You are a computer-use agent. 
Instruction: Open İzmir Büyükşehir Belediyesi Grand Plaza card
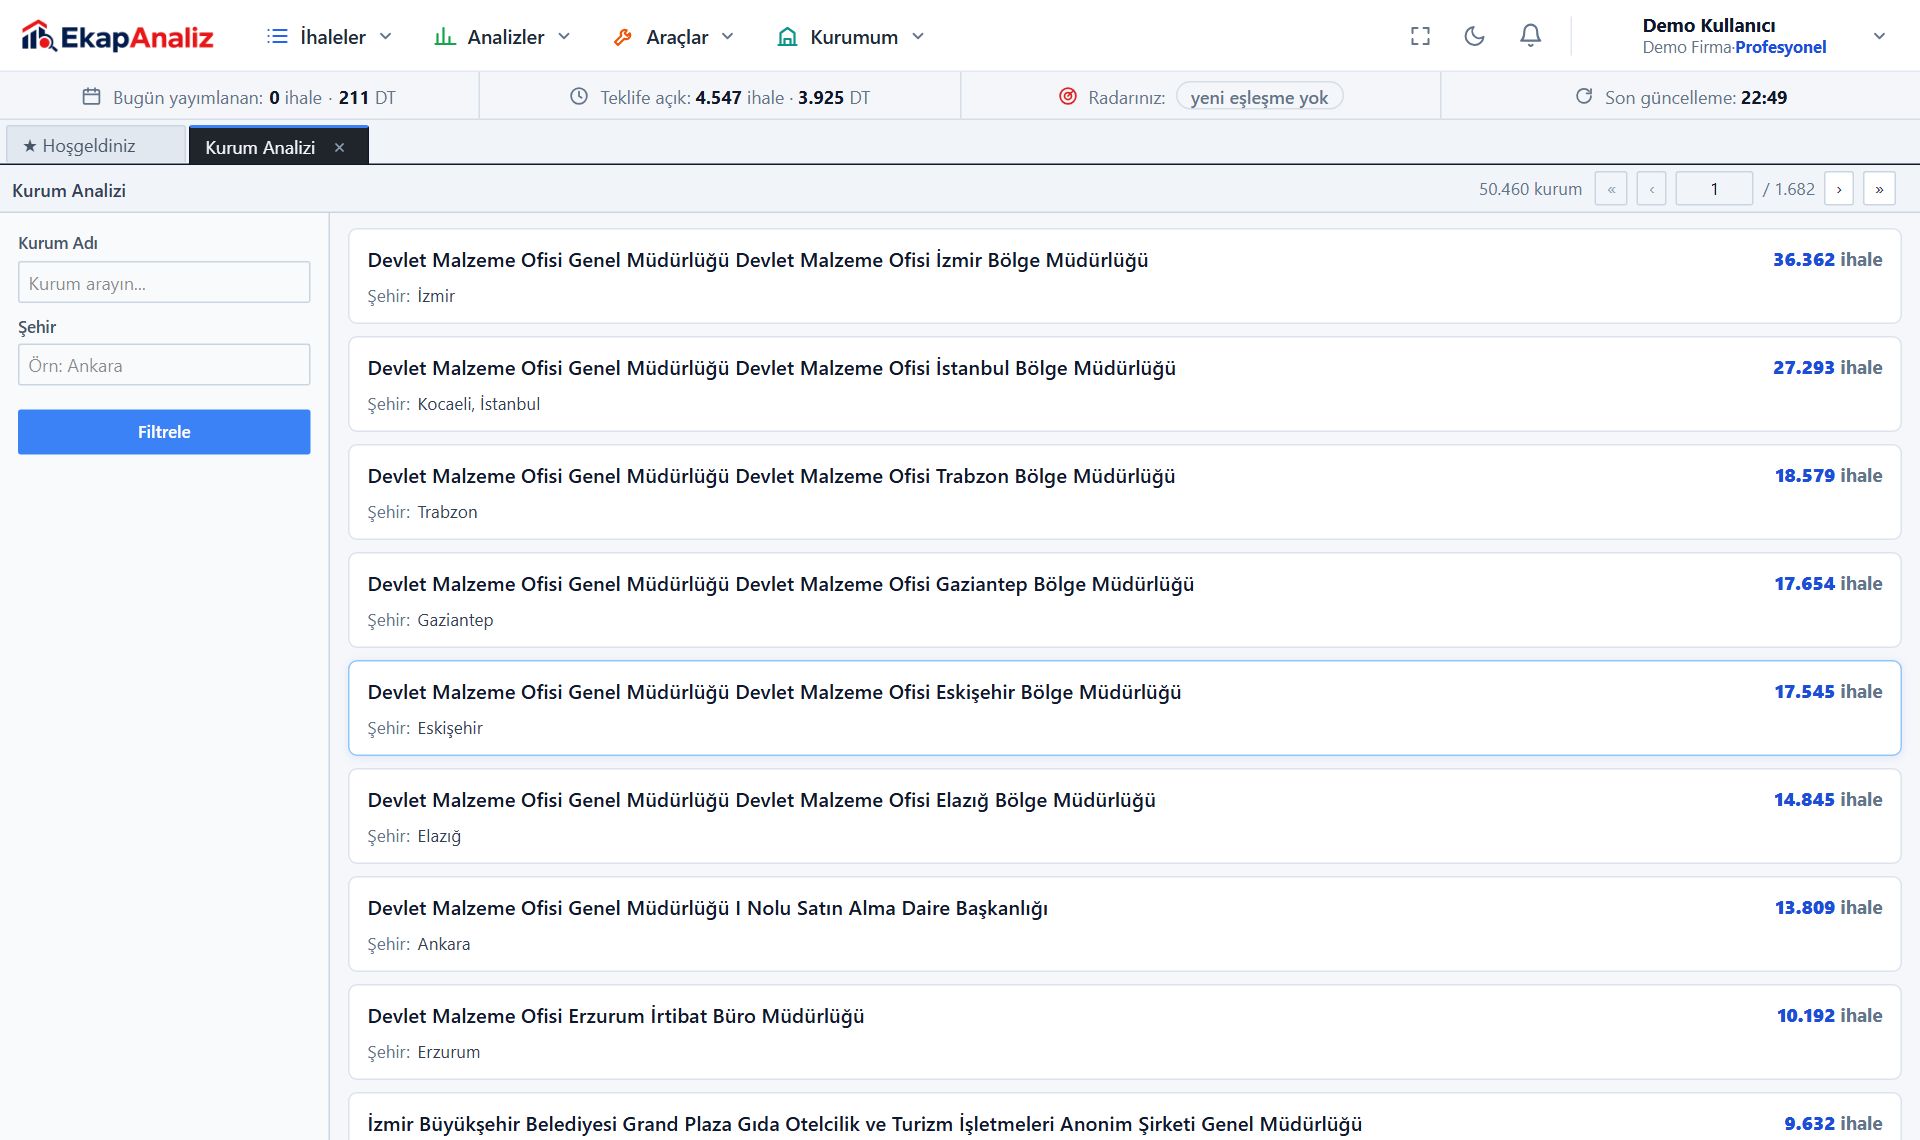[1124, 1116]
